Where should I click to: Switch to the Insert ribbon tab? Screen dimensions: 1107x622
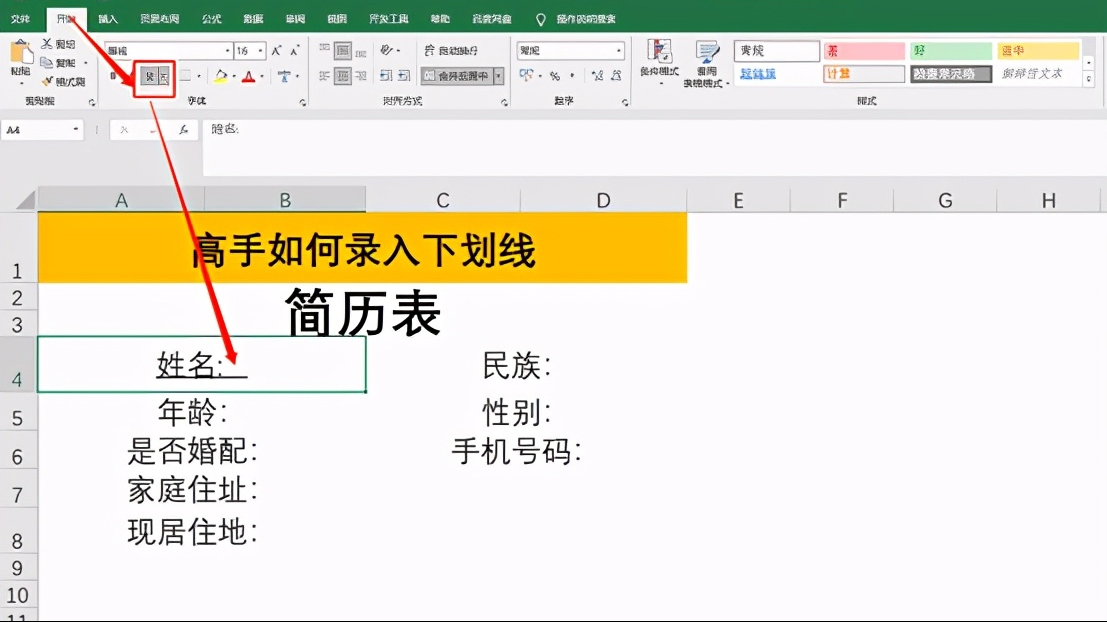[x=107, y=17]
